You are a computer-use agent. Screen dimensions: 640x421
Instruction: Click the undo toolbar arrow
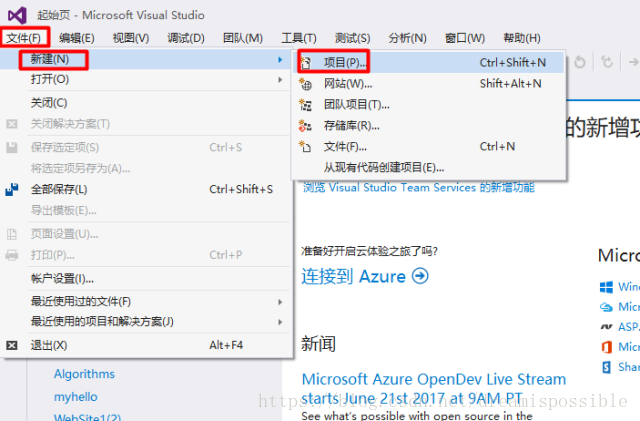click(x=580, y=62)
